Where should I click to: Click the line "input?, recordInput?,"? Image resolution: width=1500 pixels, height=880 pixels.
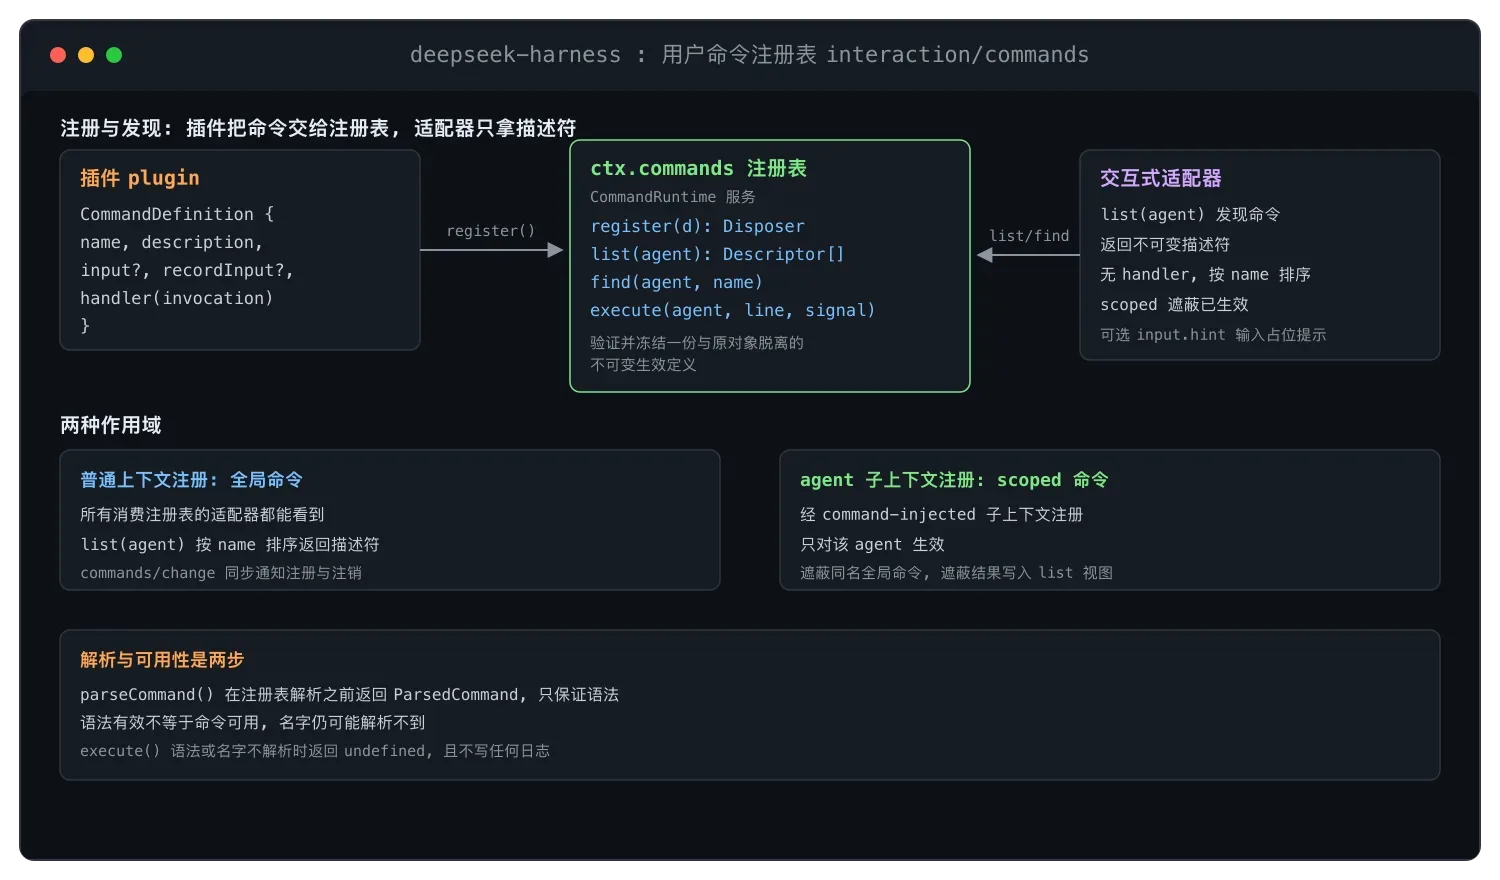click(187, 270)
